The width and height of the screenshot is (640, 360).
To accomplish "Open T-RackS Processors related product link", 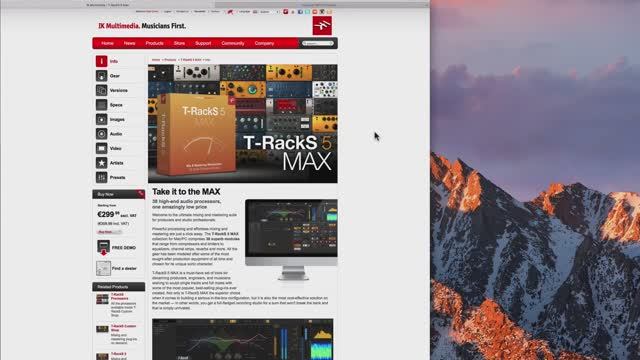I will click(x=120, y=296).
